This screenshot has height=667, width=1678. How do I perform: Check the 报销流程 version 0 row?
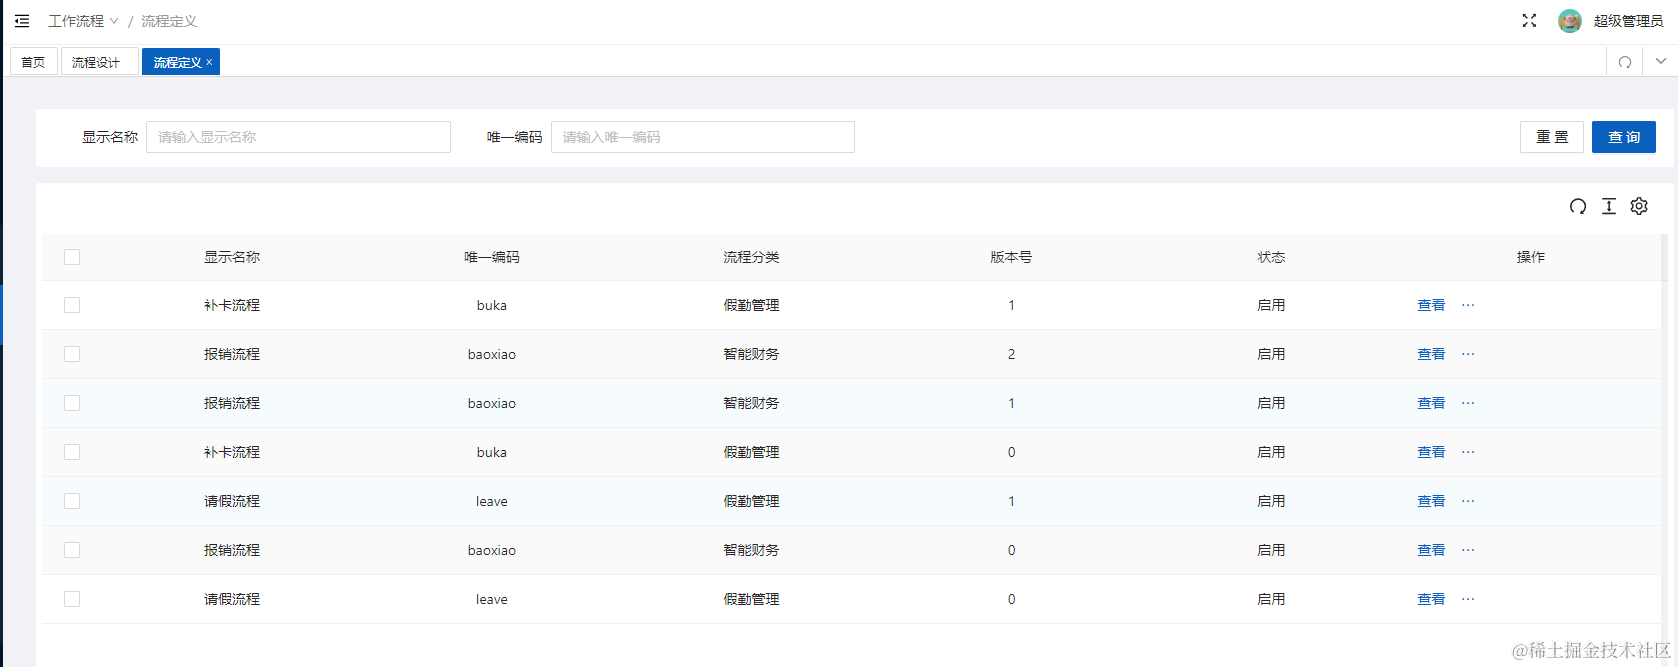coord(72,550)
